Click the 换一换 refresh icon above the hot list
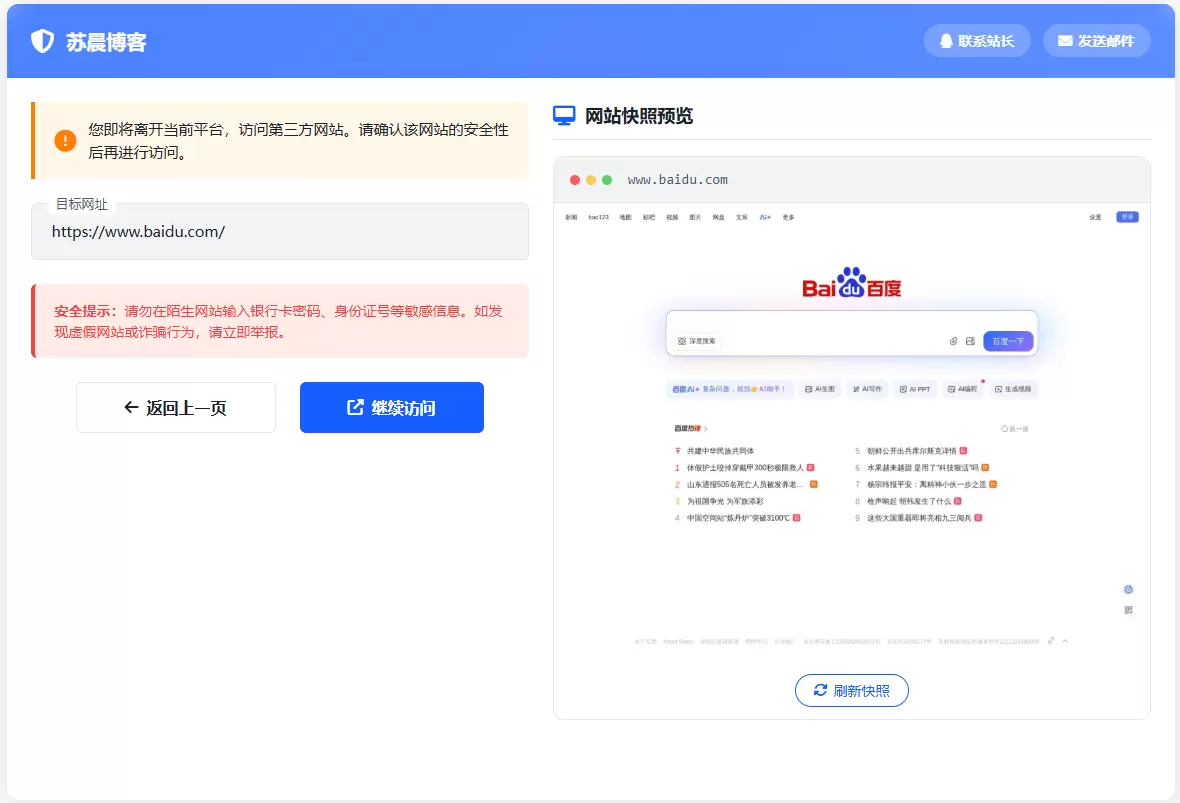Screen dimensions: 1180x803 pos(1006,428)
